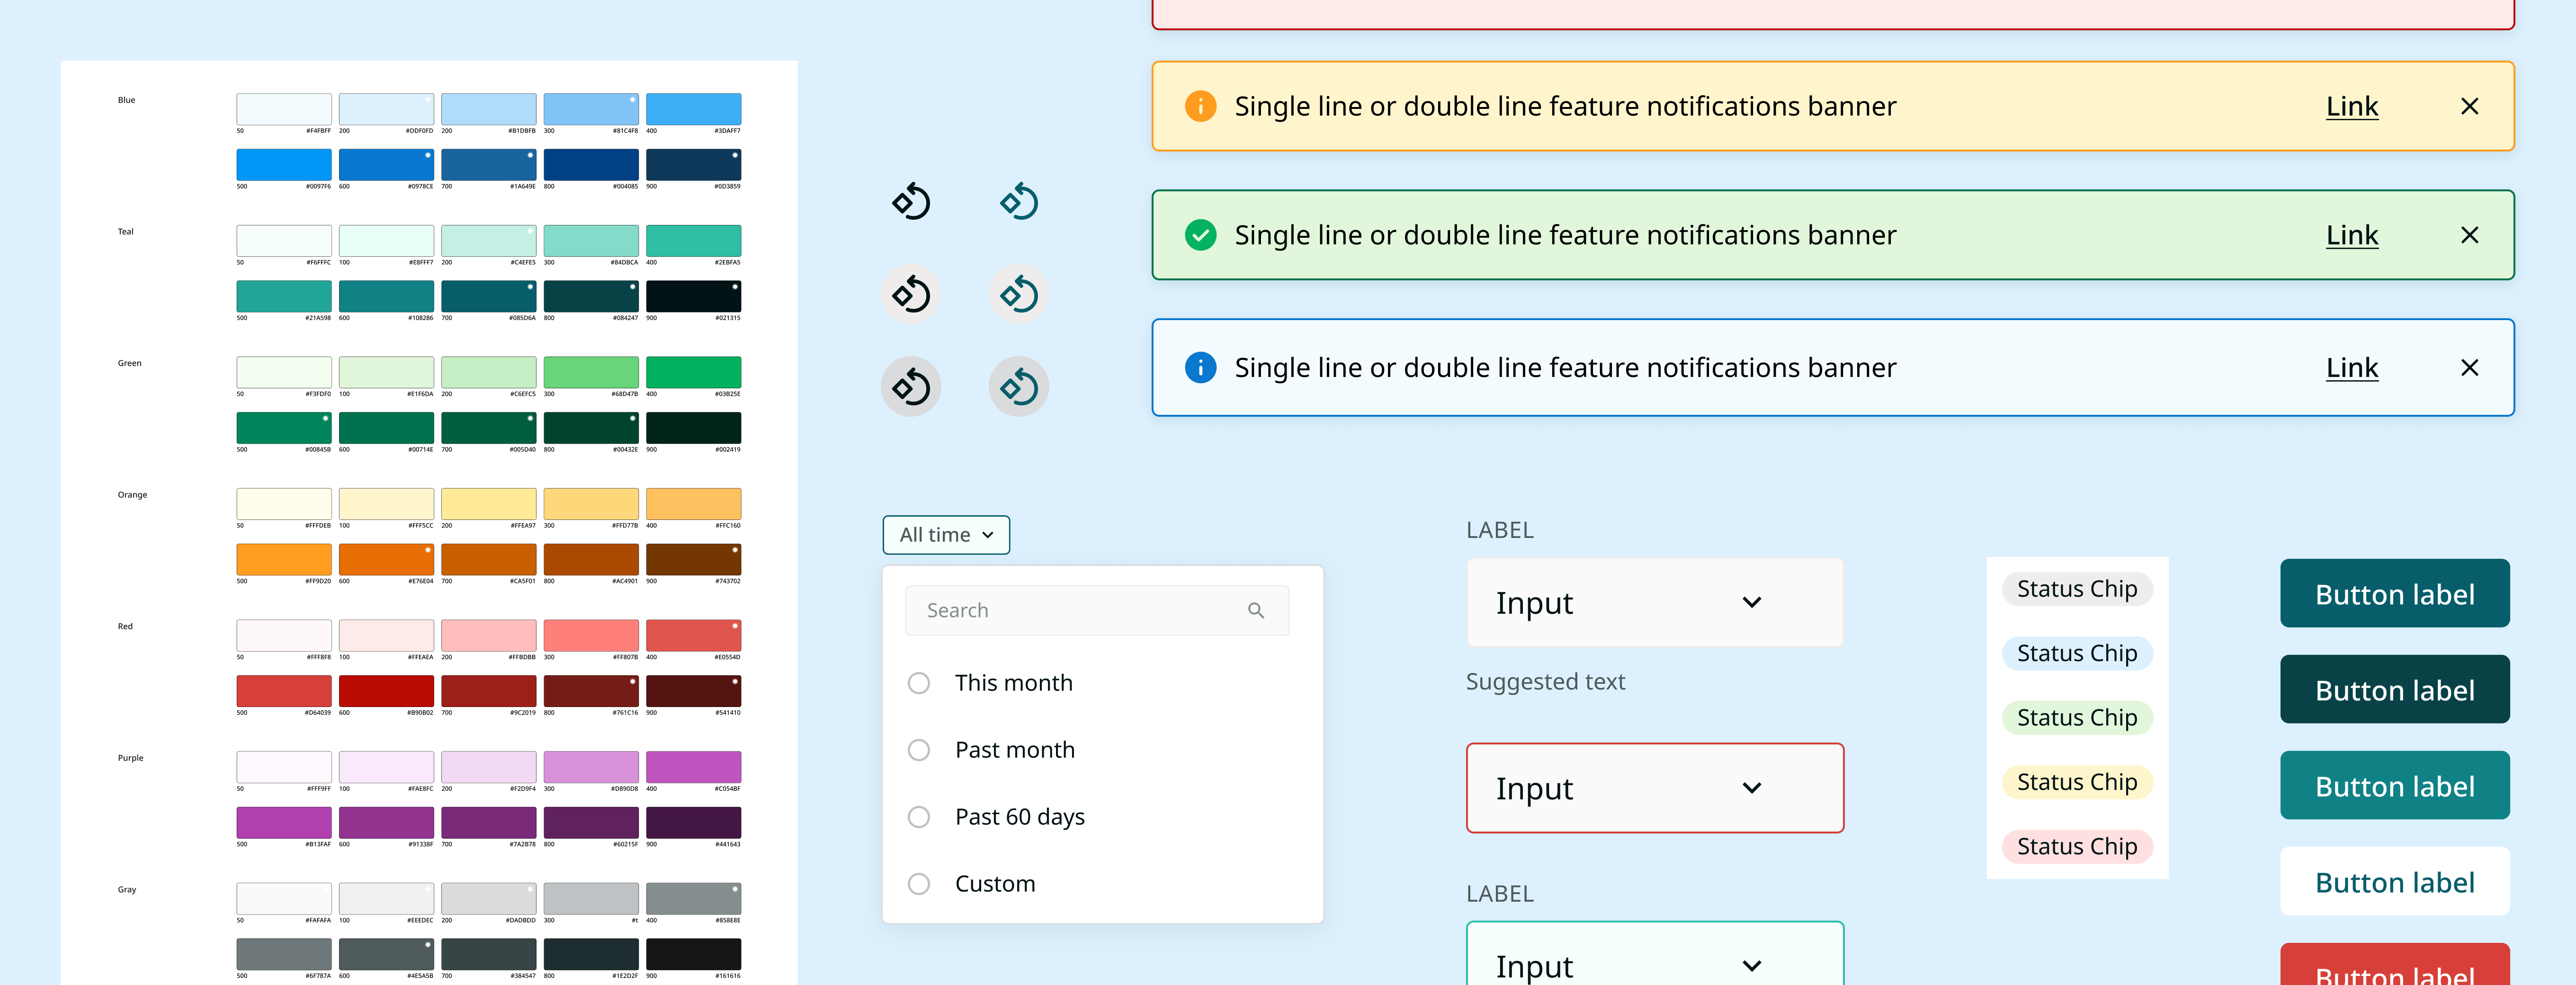Select the Past month radio option
Image resolution: width=2576 pixels, height=985 pixels.
[919, 750]
